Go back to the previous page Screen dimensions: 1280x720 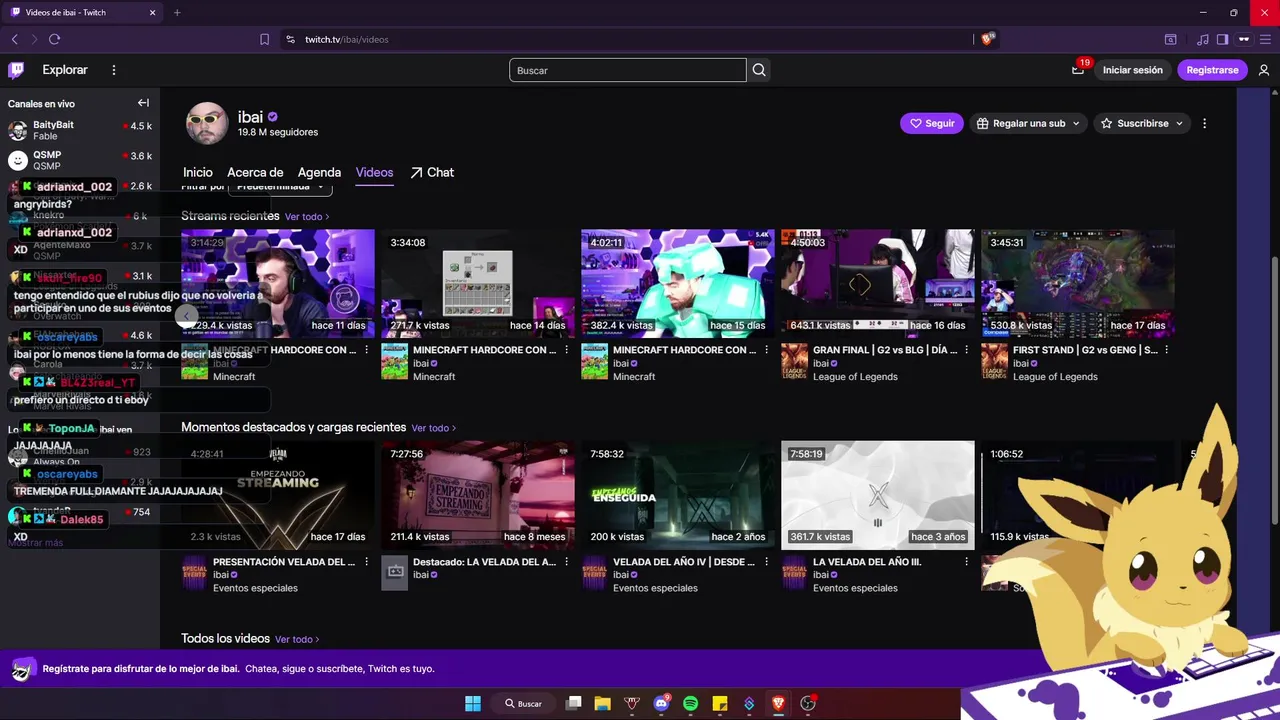14,39
